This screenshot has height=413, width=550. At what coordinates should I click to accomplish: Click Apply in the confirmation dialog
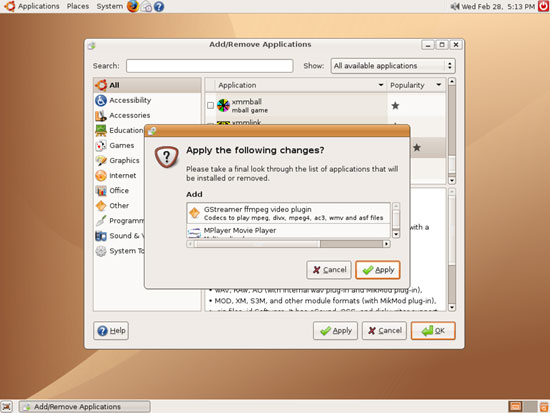coord(378,270)
